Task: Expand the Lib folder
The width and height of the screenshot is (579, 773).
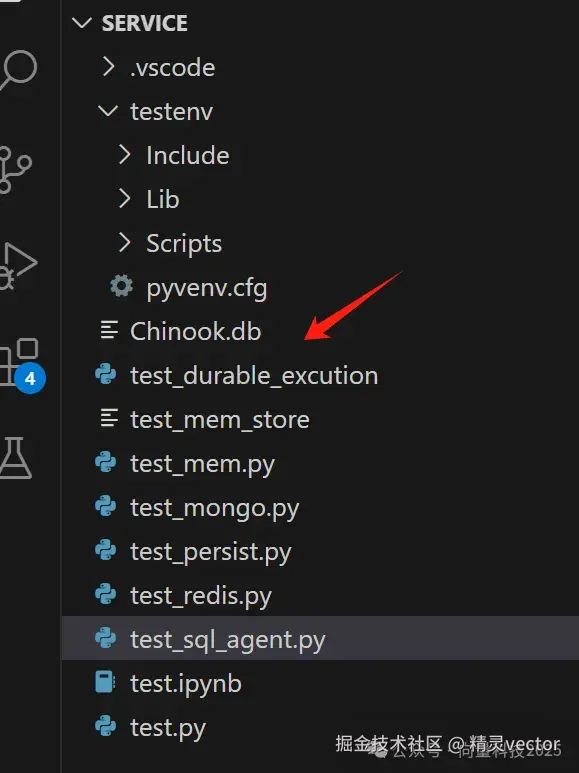Action: coord(124,199)
